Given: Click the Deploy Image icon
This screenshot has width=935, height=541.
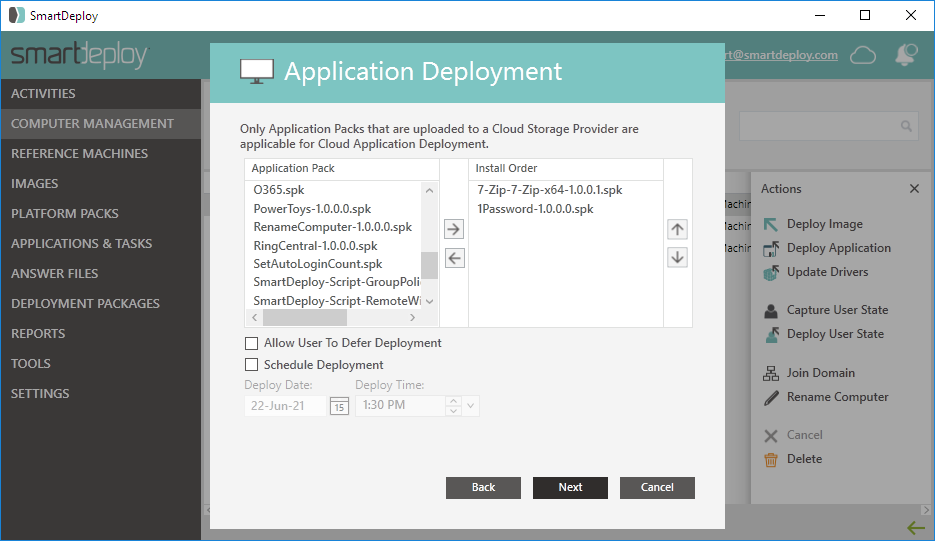Looking at the screenshot, I should pos(770,224).
